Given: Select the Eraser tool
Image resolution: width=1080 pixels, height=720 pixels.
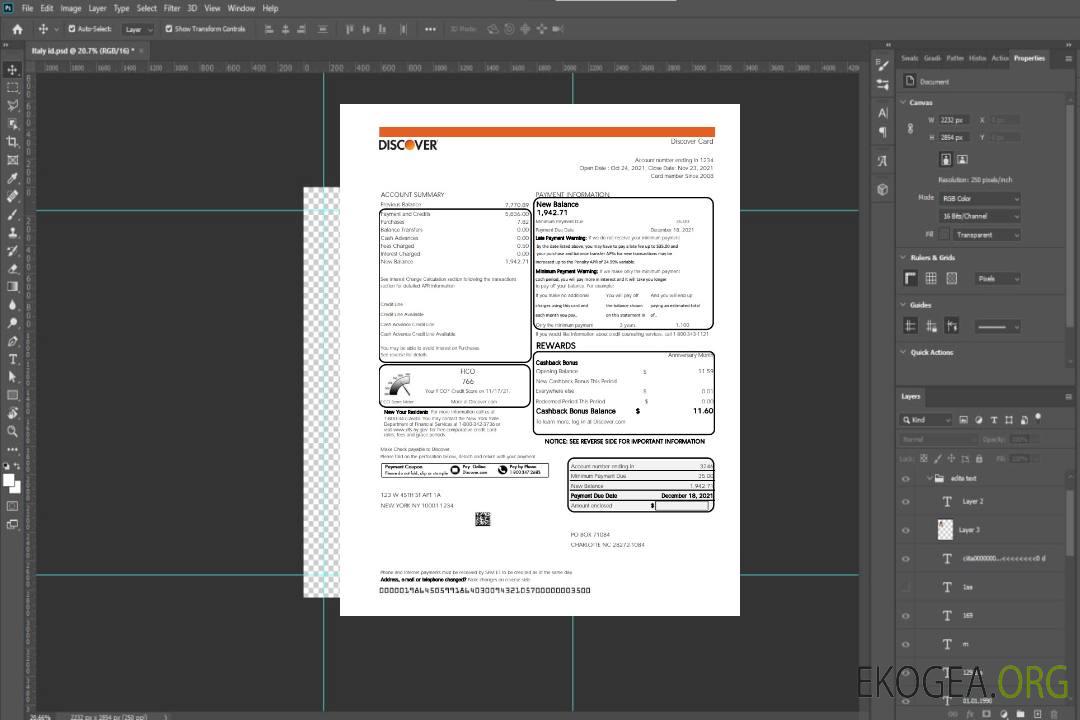Looking at the screenshot, I should coord(12,269).
